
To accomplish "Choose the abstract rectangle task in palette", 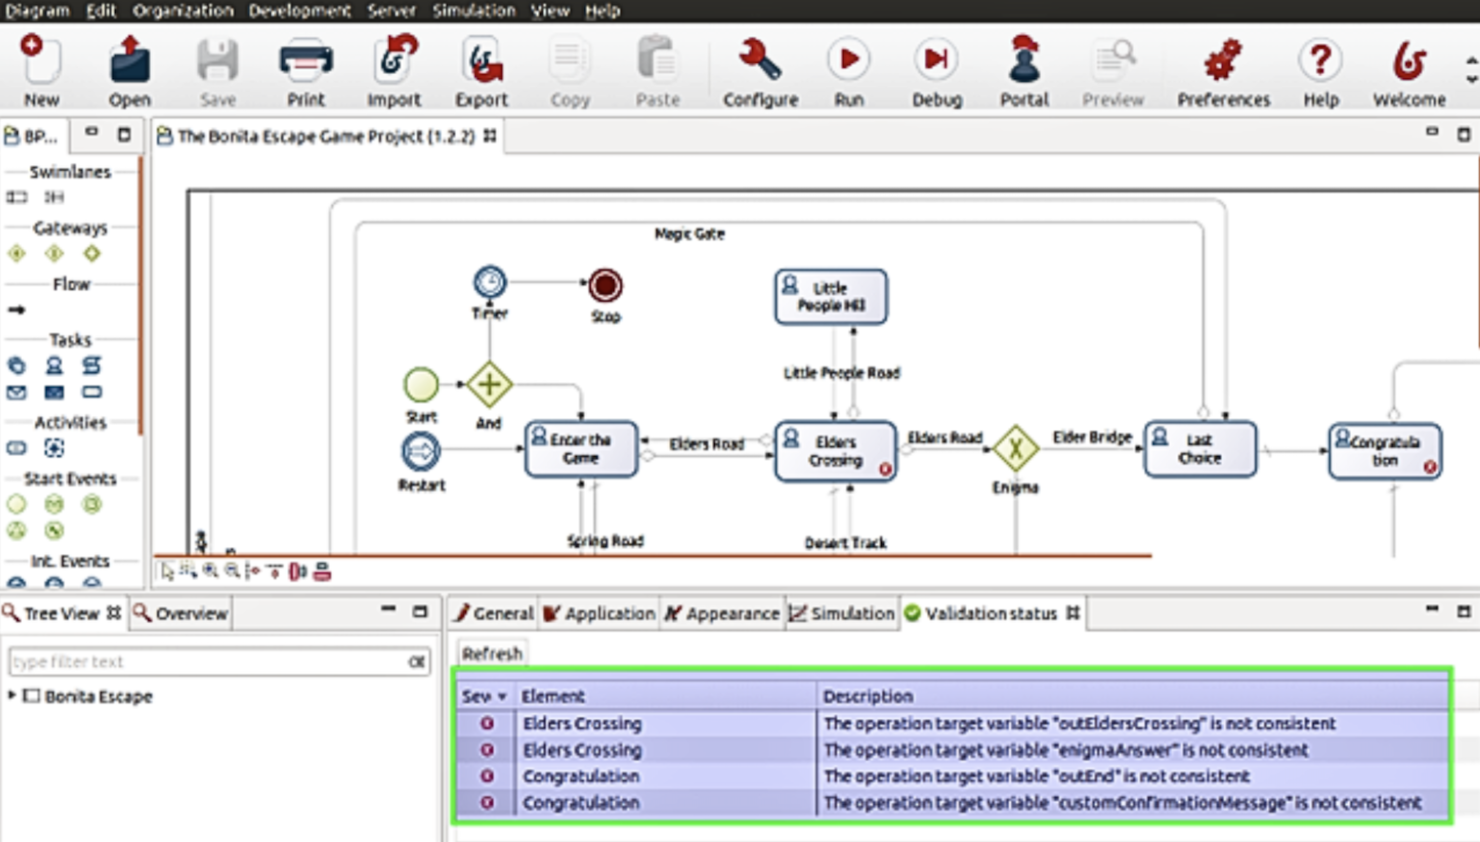I will coord(92,392).
